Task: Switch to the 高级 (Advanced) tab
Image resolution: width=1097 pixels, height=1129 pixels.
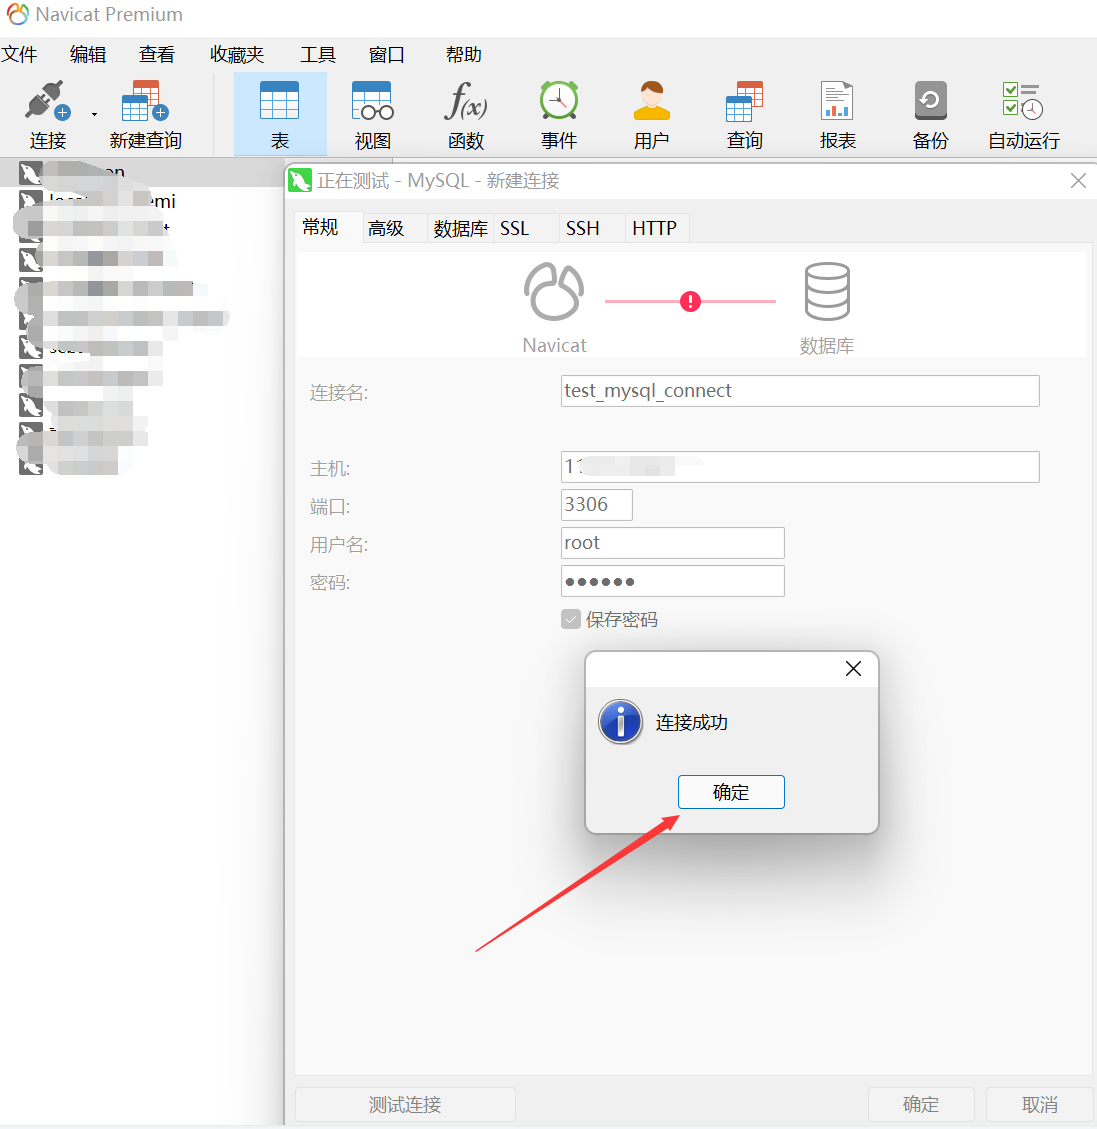Action: coord(386,229)
